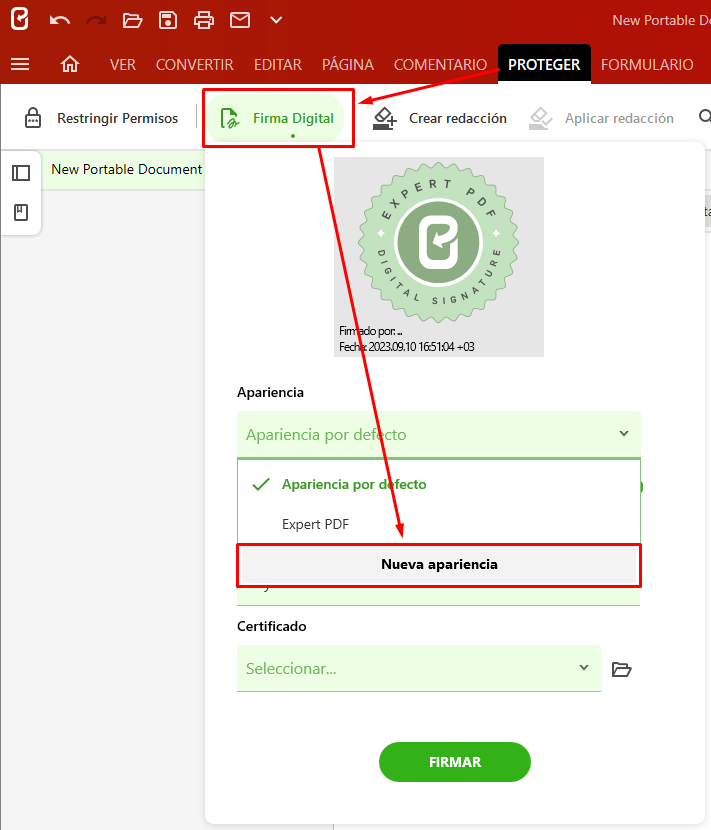Select the PROTEGER tab
Image resolution: width=711 pixels, height=830 pixels.
[x=544, y=64]
